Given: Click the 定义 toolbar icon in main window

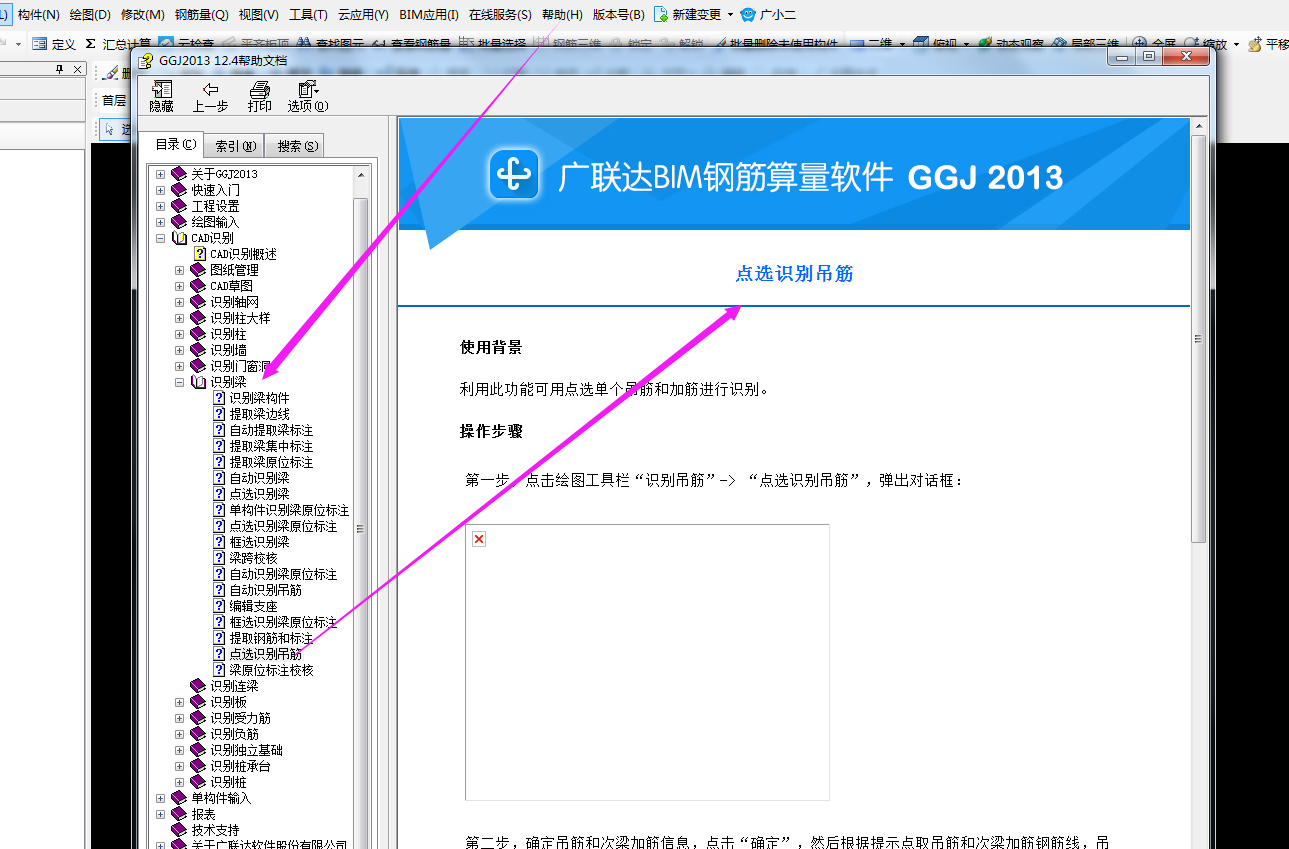Looking at the screenshot, I should [x=39, y=44].
